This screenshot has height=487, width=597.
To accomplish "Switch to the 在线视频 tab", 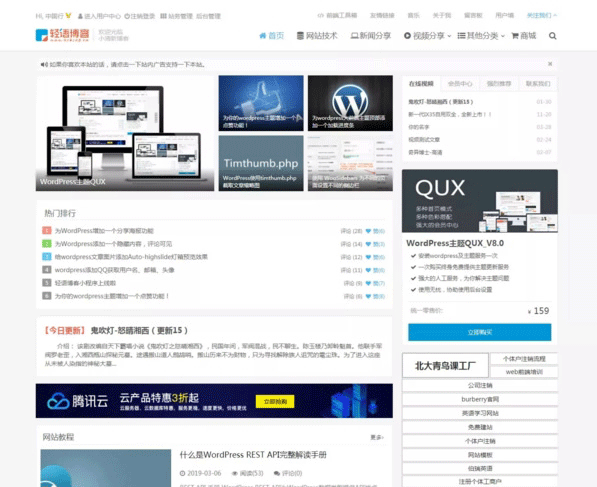I will click(x=421, y=84).
